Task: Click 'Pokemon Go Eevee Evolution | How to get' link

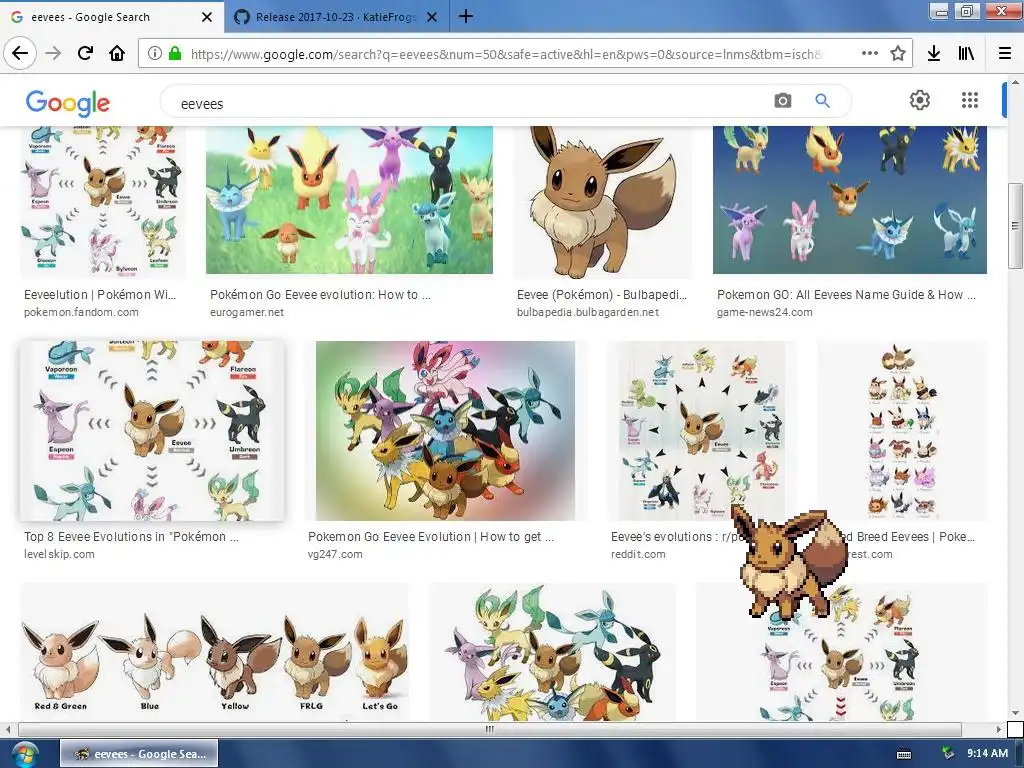Action: 431,537
